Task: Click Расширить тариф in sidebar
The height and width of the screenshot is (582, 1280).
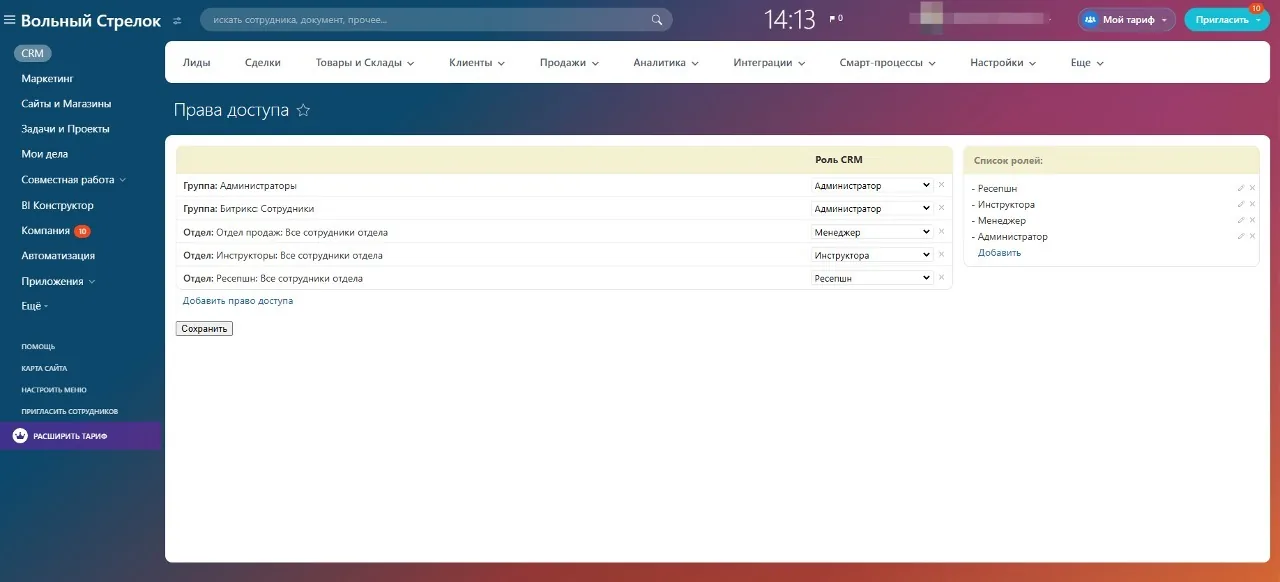Action: [x=80, y=436]
